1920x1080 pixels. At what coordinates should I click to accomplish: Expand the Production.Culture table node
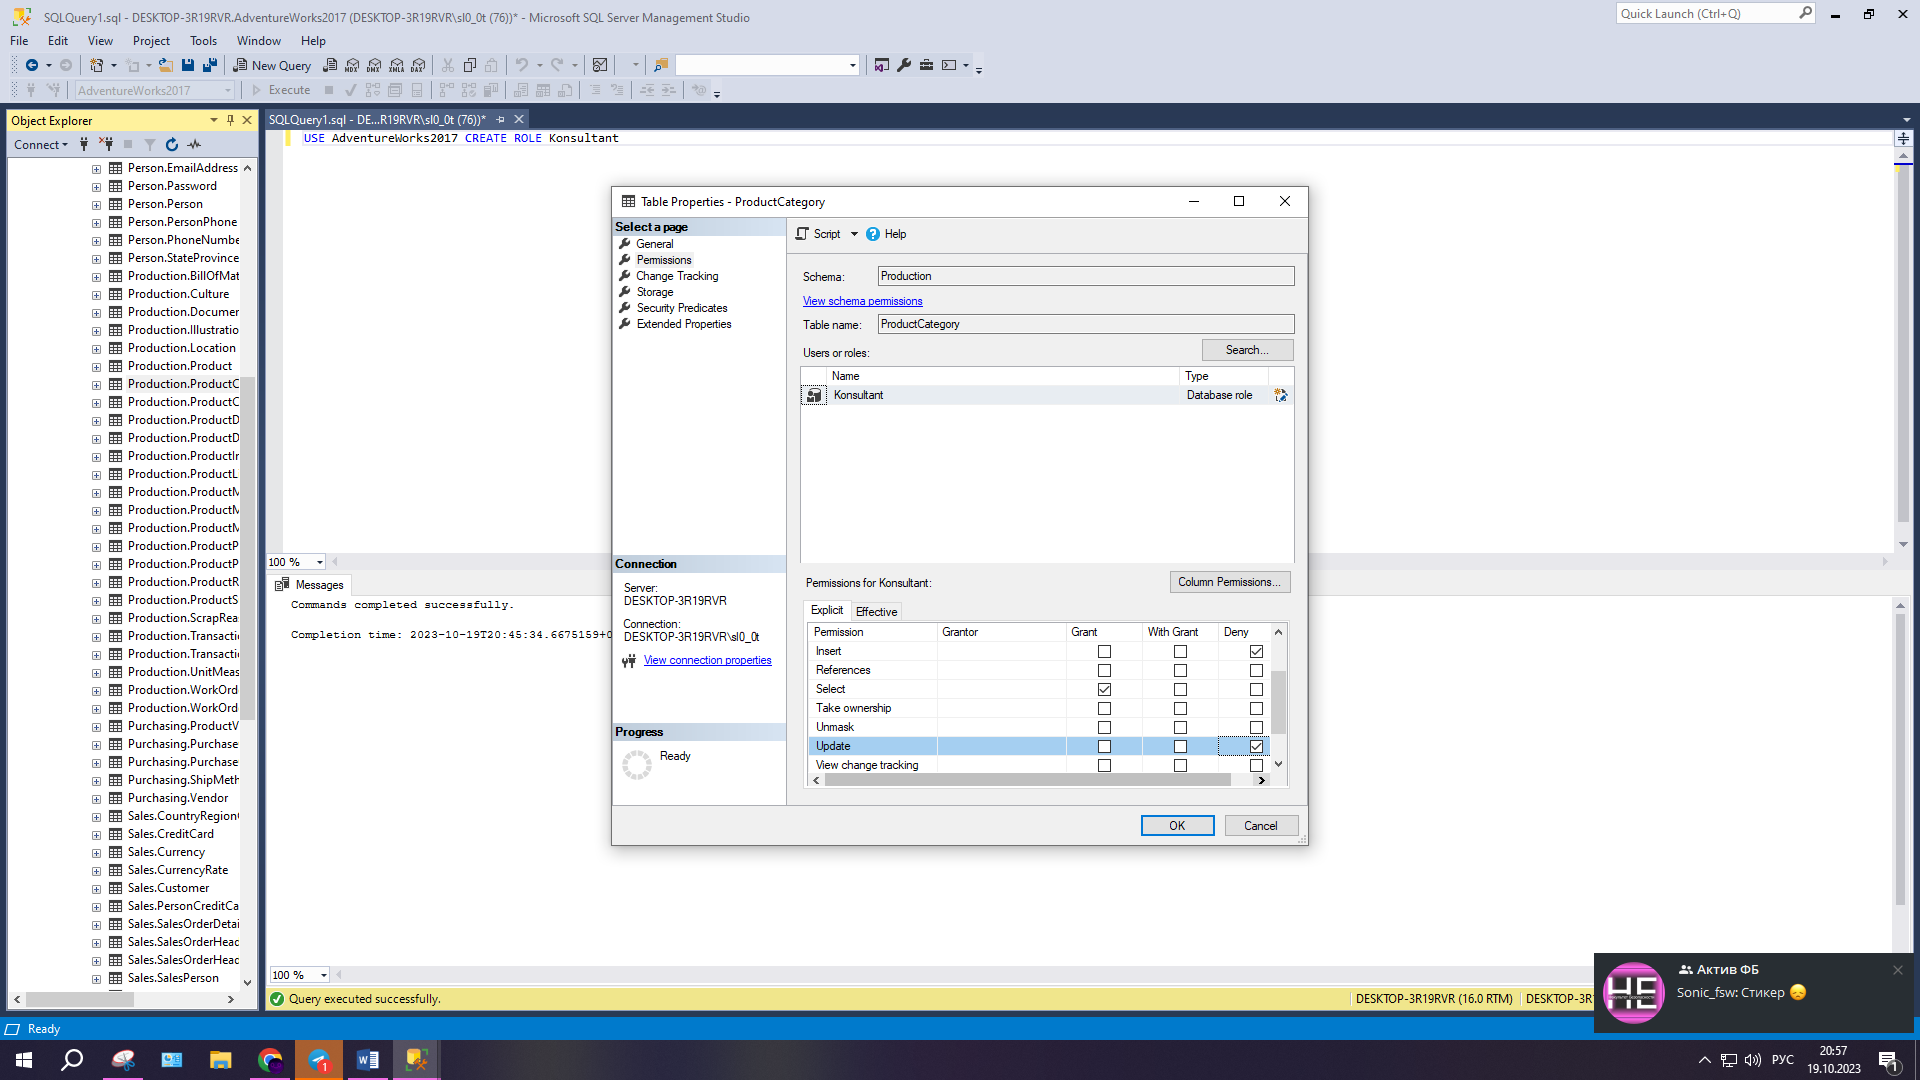tap(97, 295)
